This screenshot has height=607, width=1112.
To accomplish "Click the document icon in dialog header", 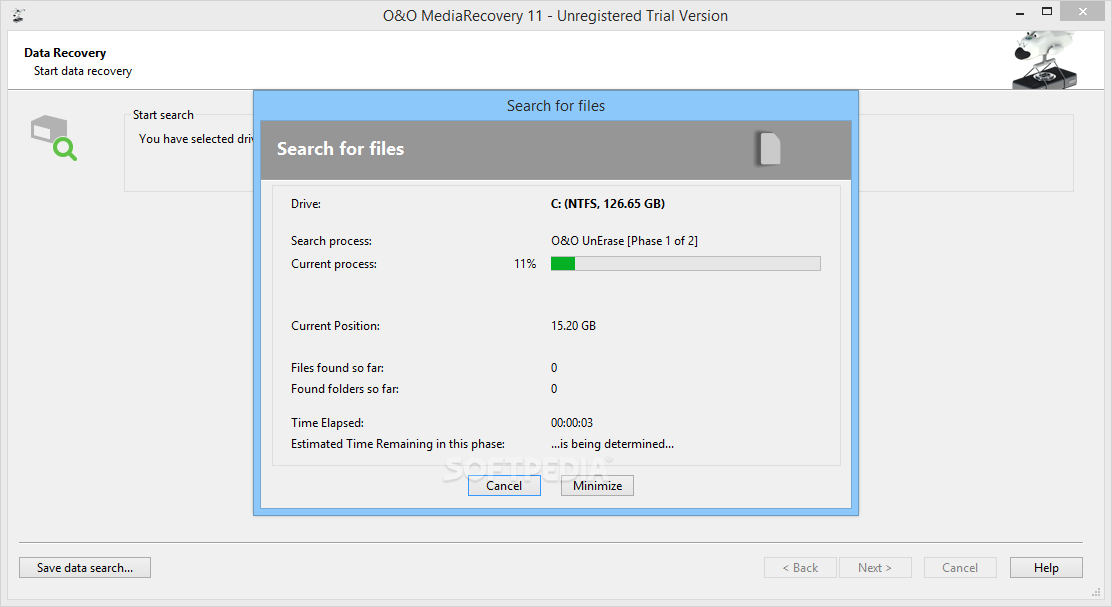I will 769,149.
